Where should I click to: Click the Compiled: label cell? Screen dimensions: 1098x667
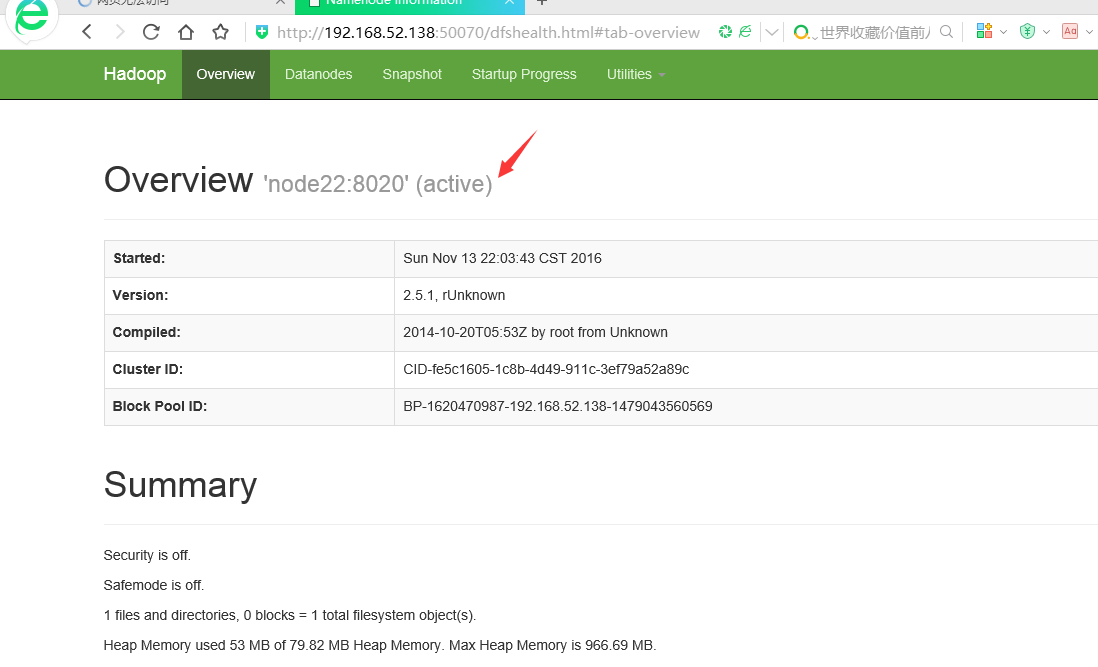tap(249, 333)
